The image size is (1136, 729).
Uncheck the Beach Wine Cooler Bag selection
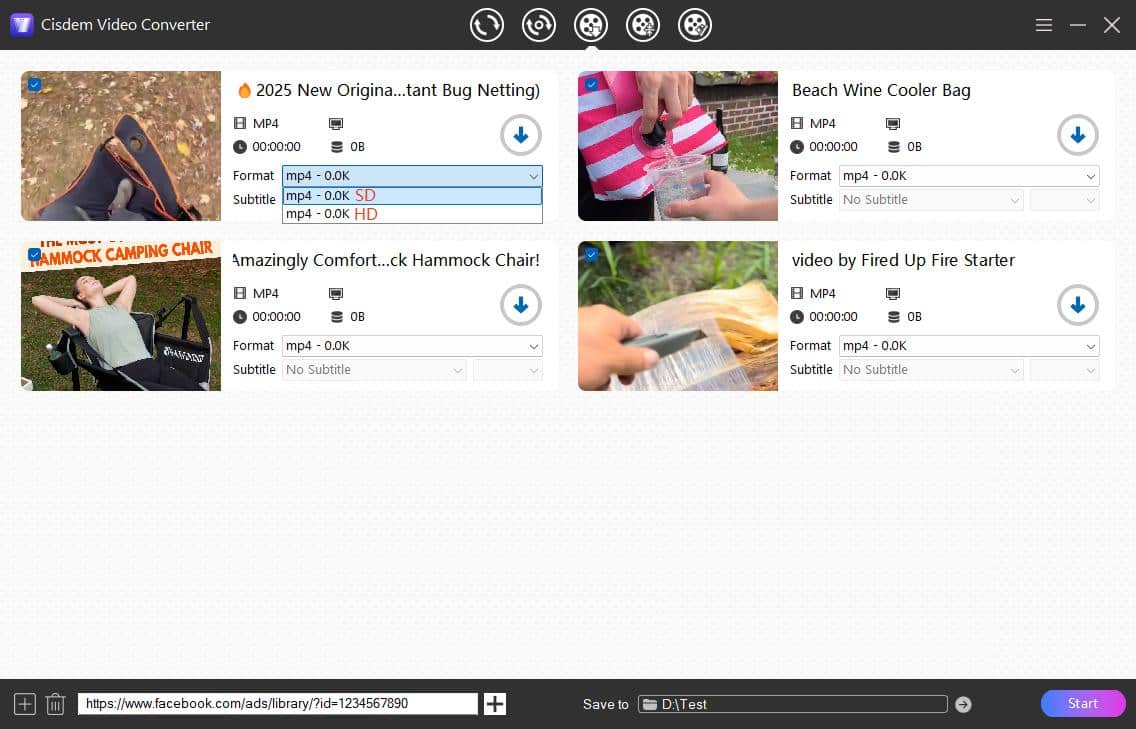pyautogui.click(x=591, y=84)
